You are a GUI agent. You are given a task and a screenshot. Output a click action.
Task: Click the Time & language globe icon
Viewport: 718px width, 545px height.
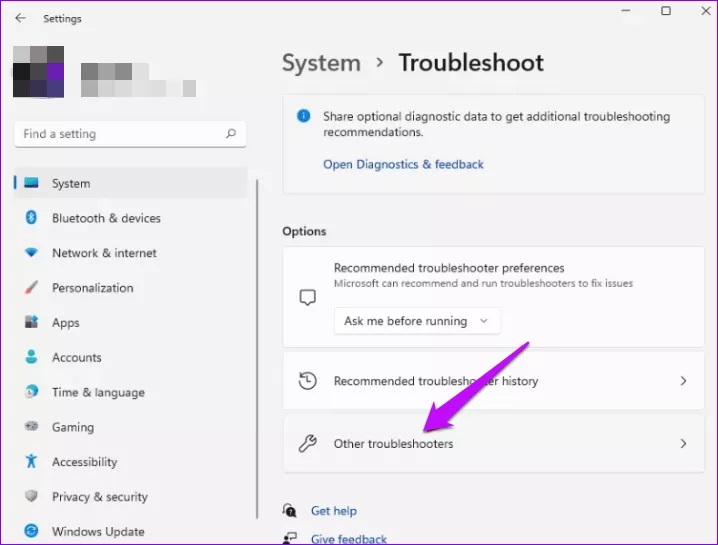(31, 392)
